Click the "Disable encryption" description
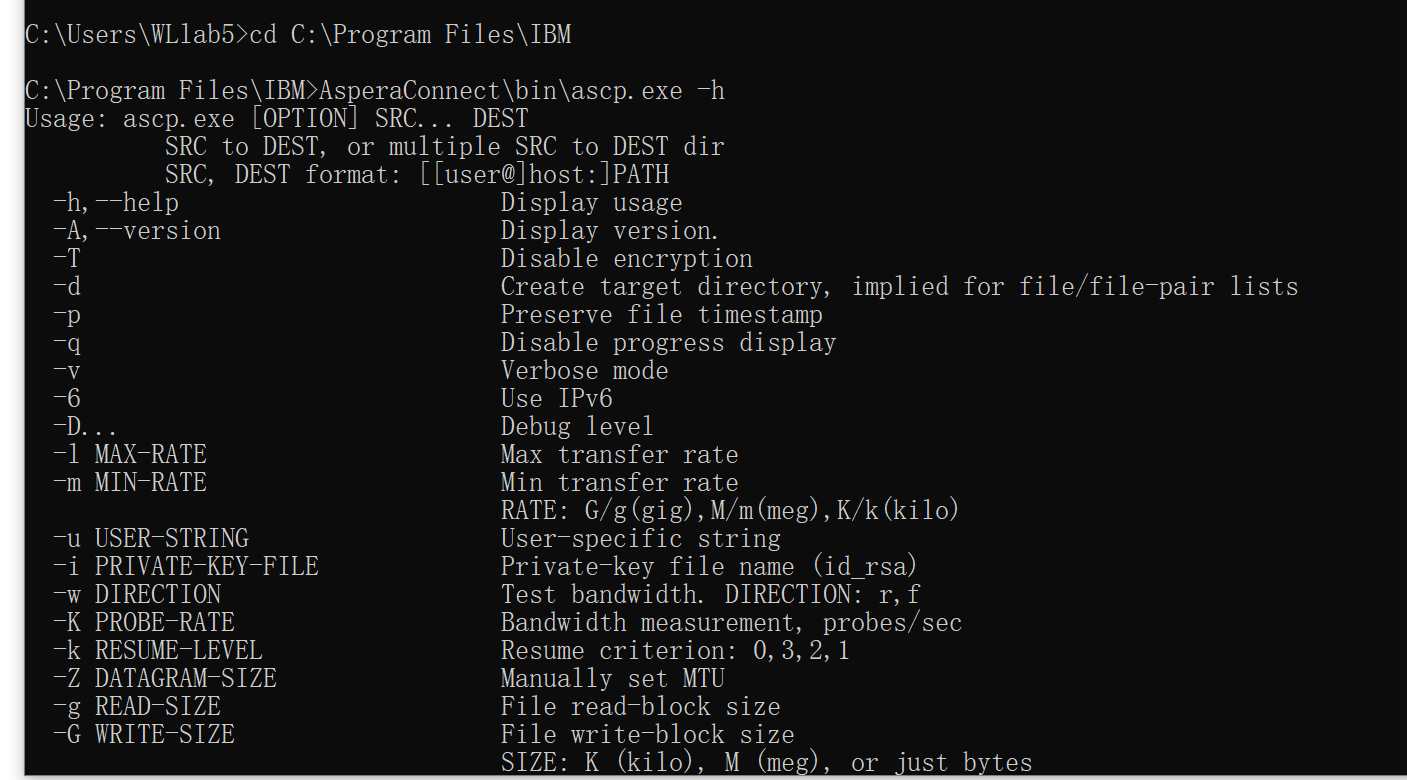Screen dimensions: 1407x780 click(x=626, y=259)
